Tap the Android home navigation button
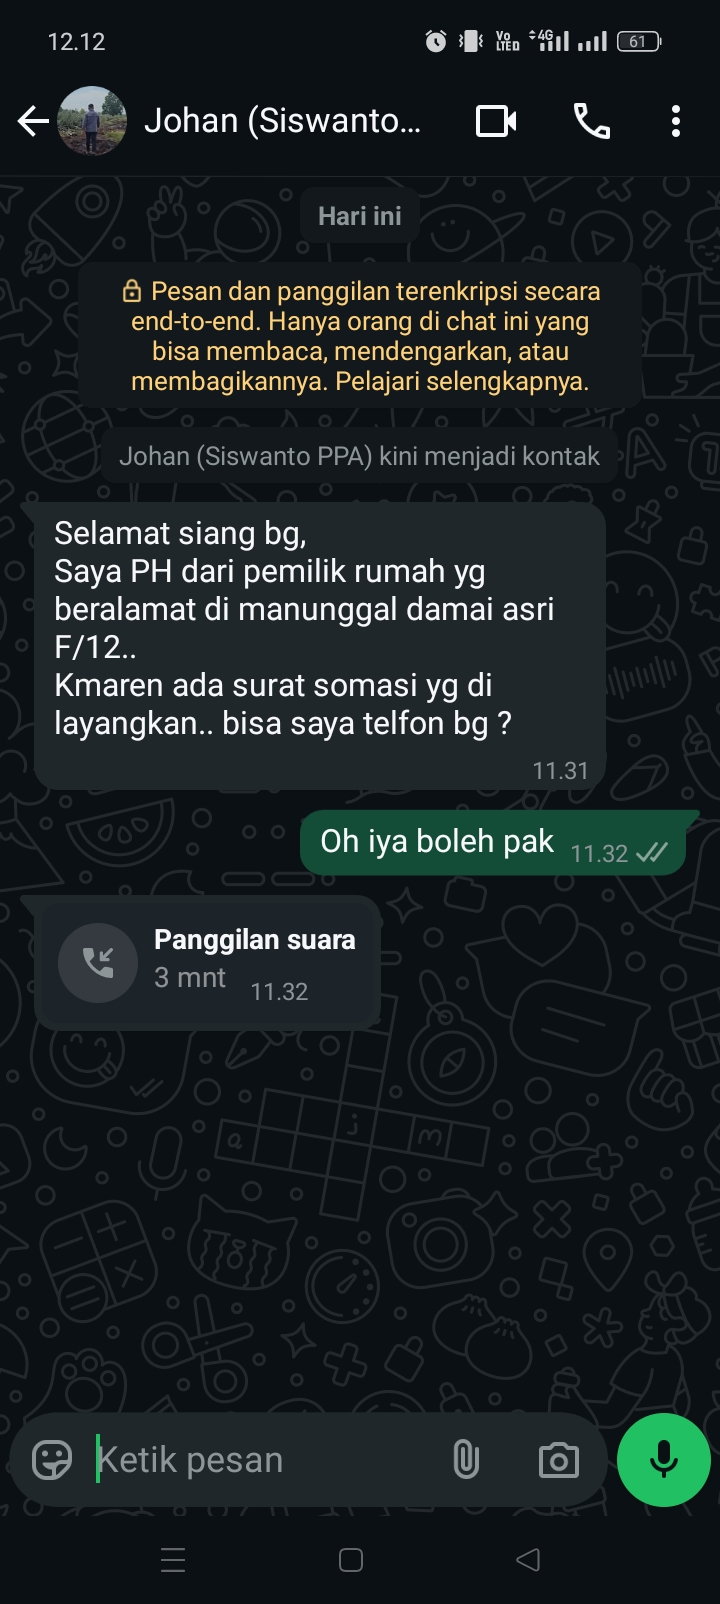720x1604 pixels. click(351, 1560)
